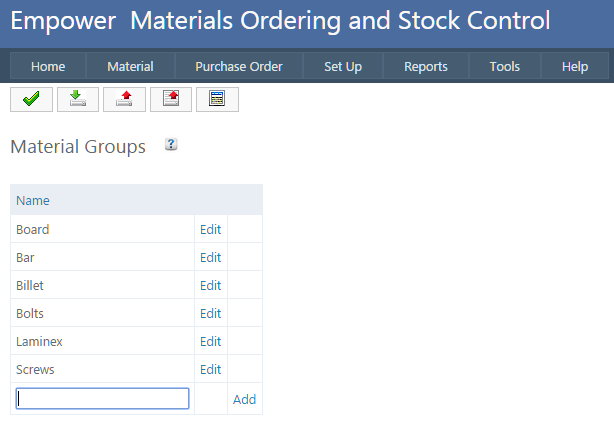Click Add to create new group
The height and width of the screenshot is (427, 614).
244,399
